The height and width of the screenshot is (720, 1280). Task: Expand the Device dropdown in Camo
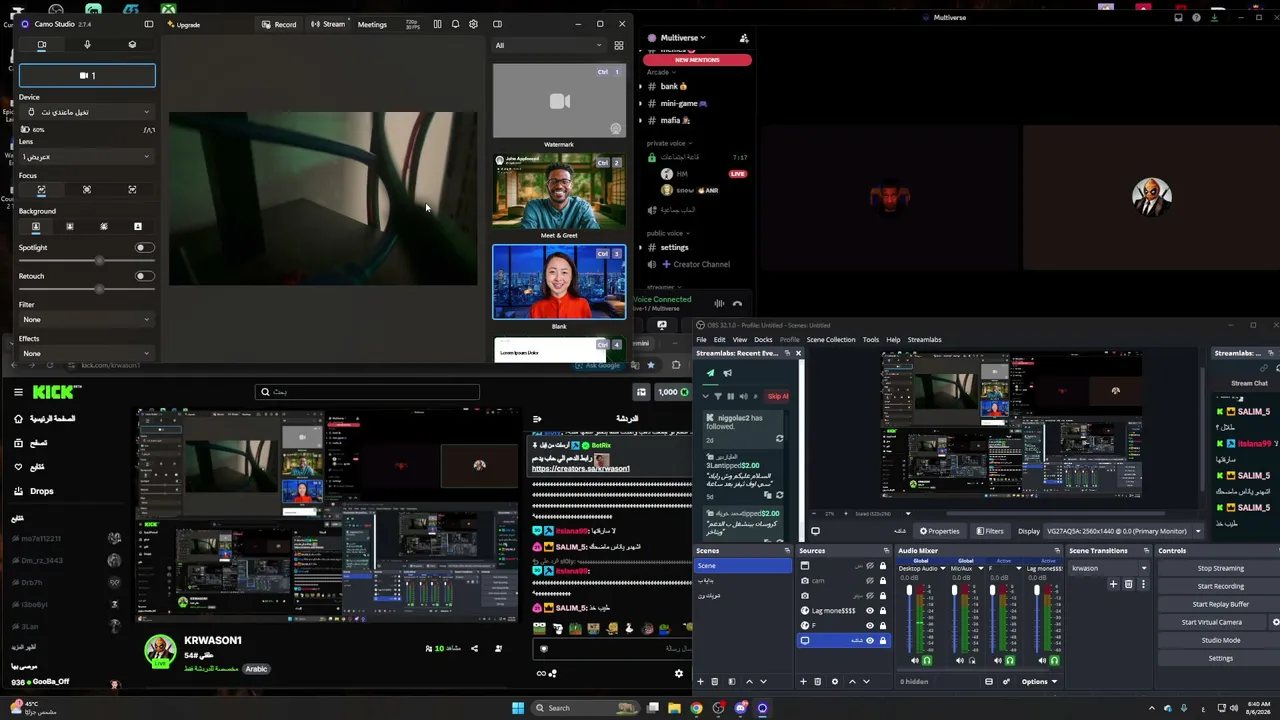coord(87,112)
